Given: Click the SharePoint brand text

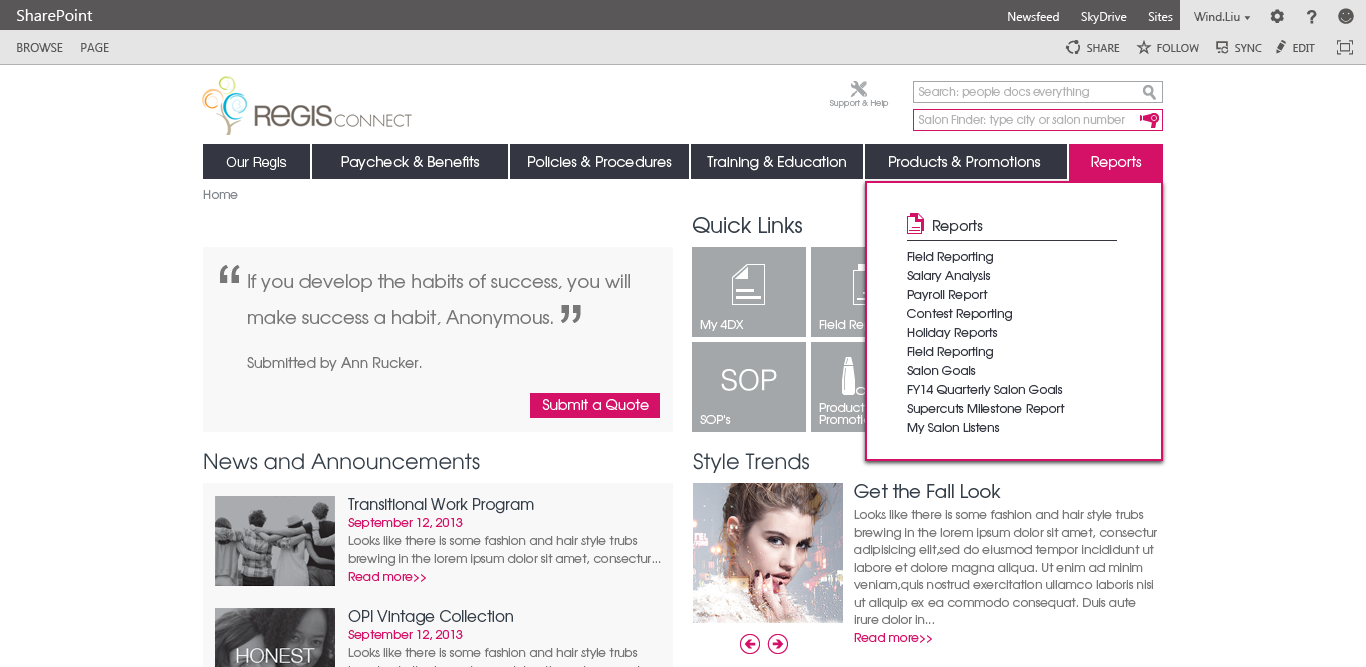Looking at the screenshot, I should pyautogui.click(x=54, y=15).
